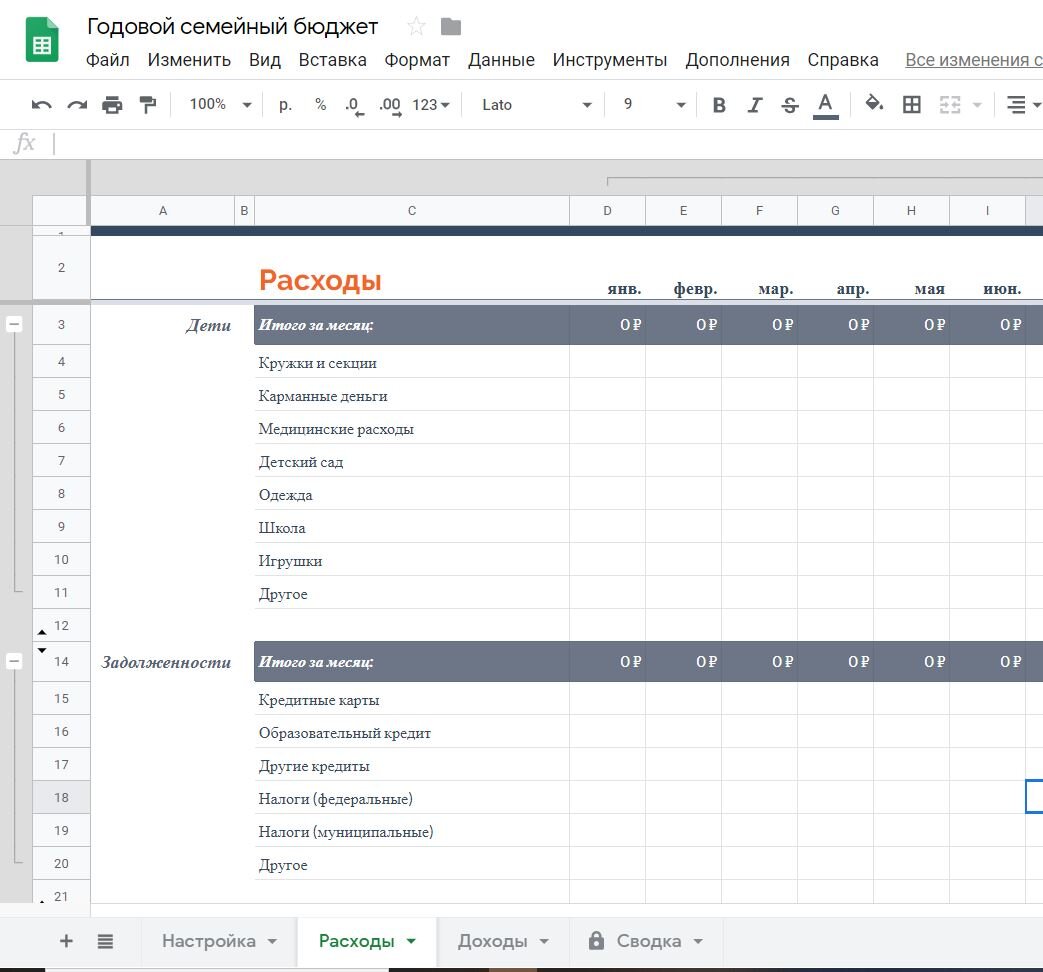Move document via folder icon

(x=451, y=27)
